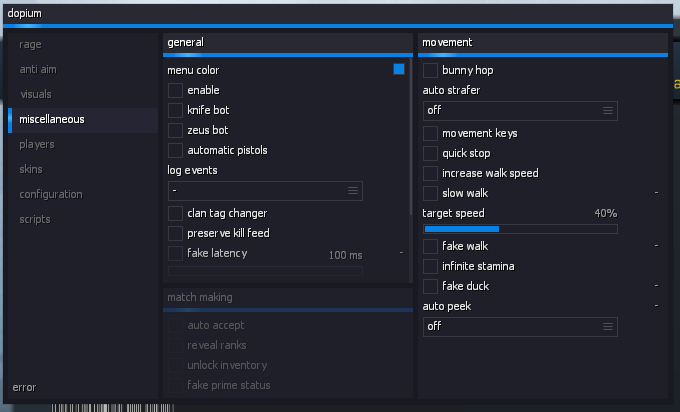Click the auto peek dropdown list icon
The image size is (680, 412).
coord(608,327)
